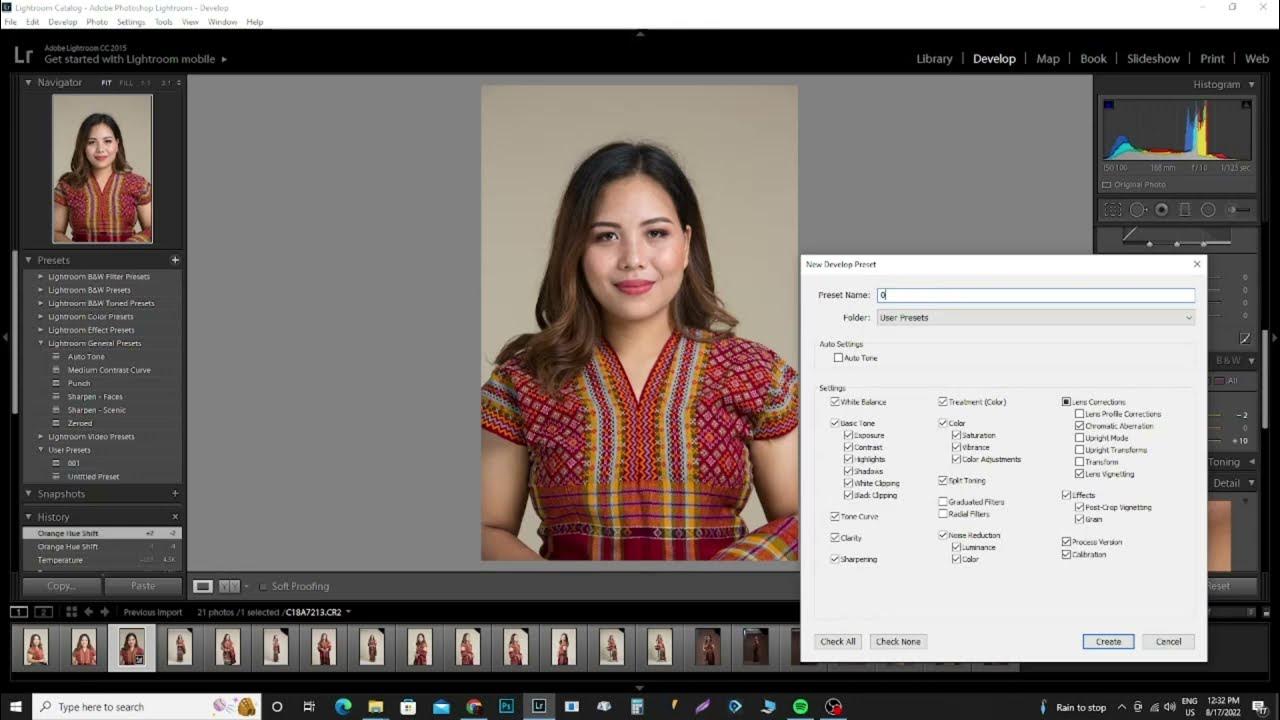The width and height of the screenshot is (1280, 720).
Task: Select the Radial Filter tool
Action: click(1208, 209)
